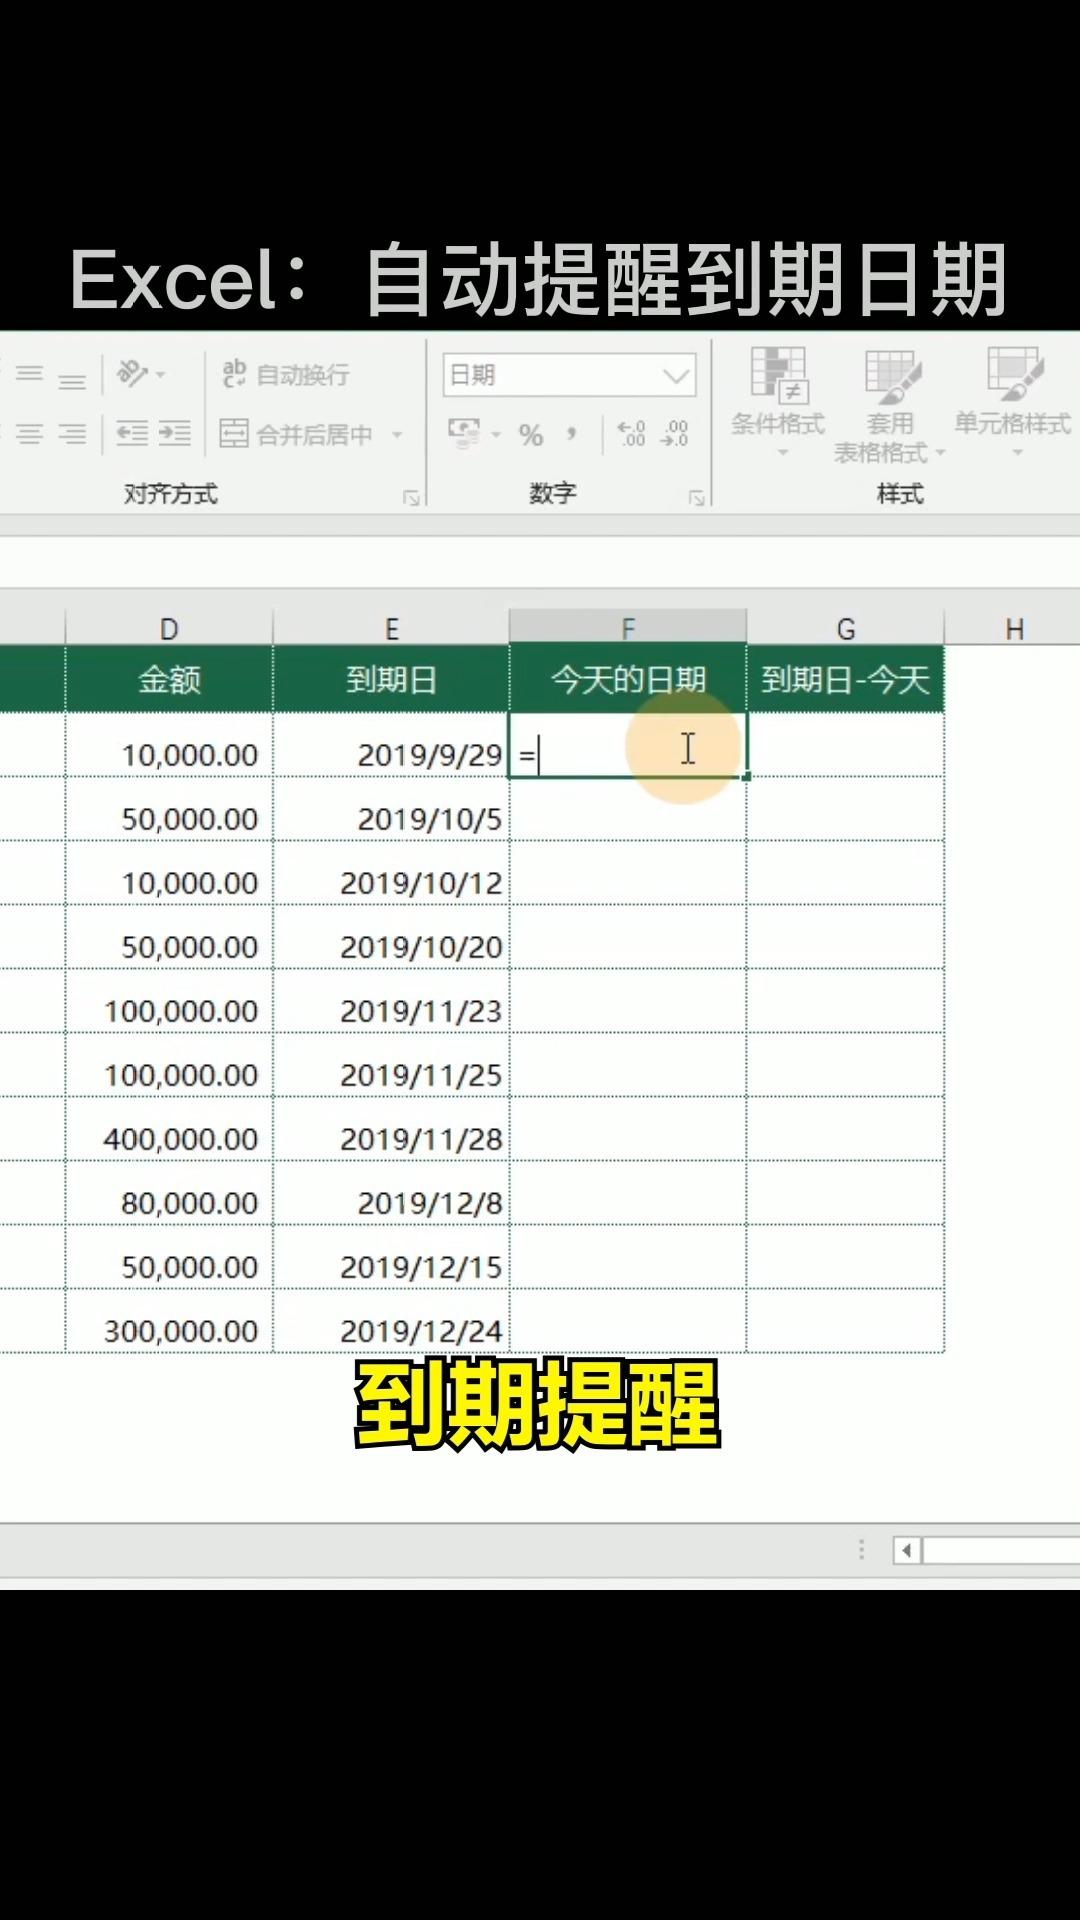Increase the cell indent
The image size is (1080, 1920).
[175, 433]
